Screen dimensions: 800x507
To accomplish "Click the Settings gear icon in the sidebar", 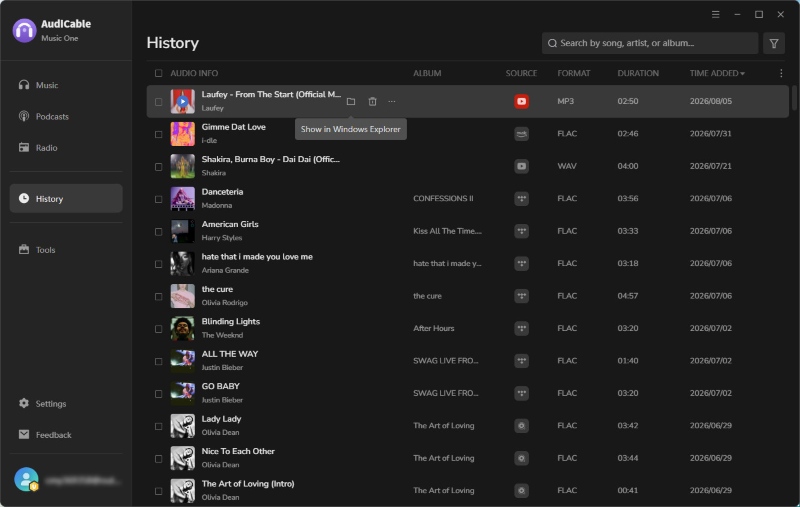I will pyautogui.click(x=24, y=403).
